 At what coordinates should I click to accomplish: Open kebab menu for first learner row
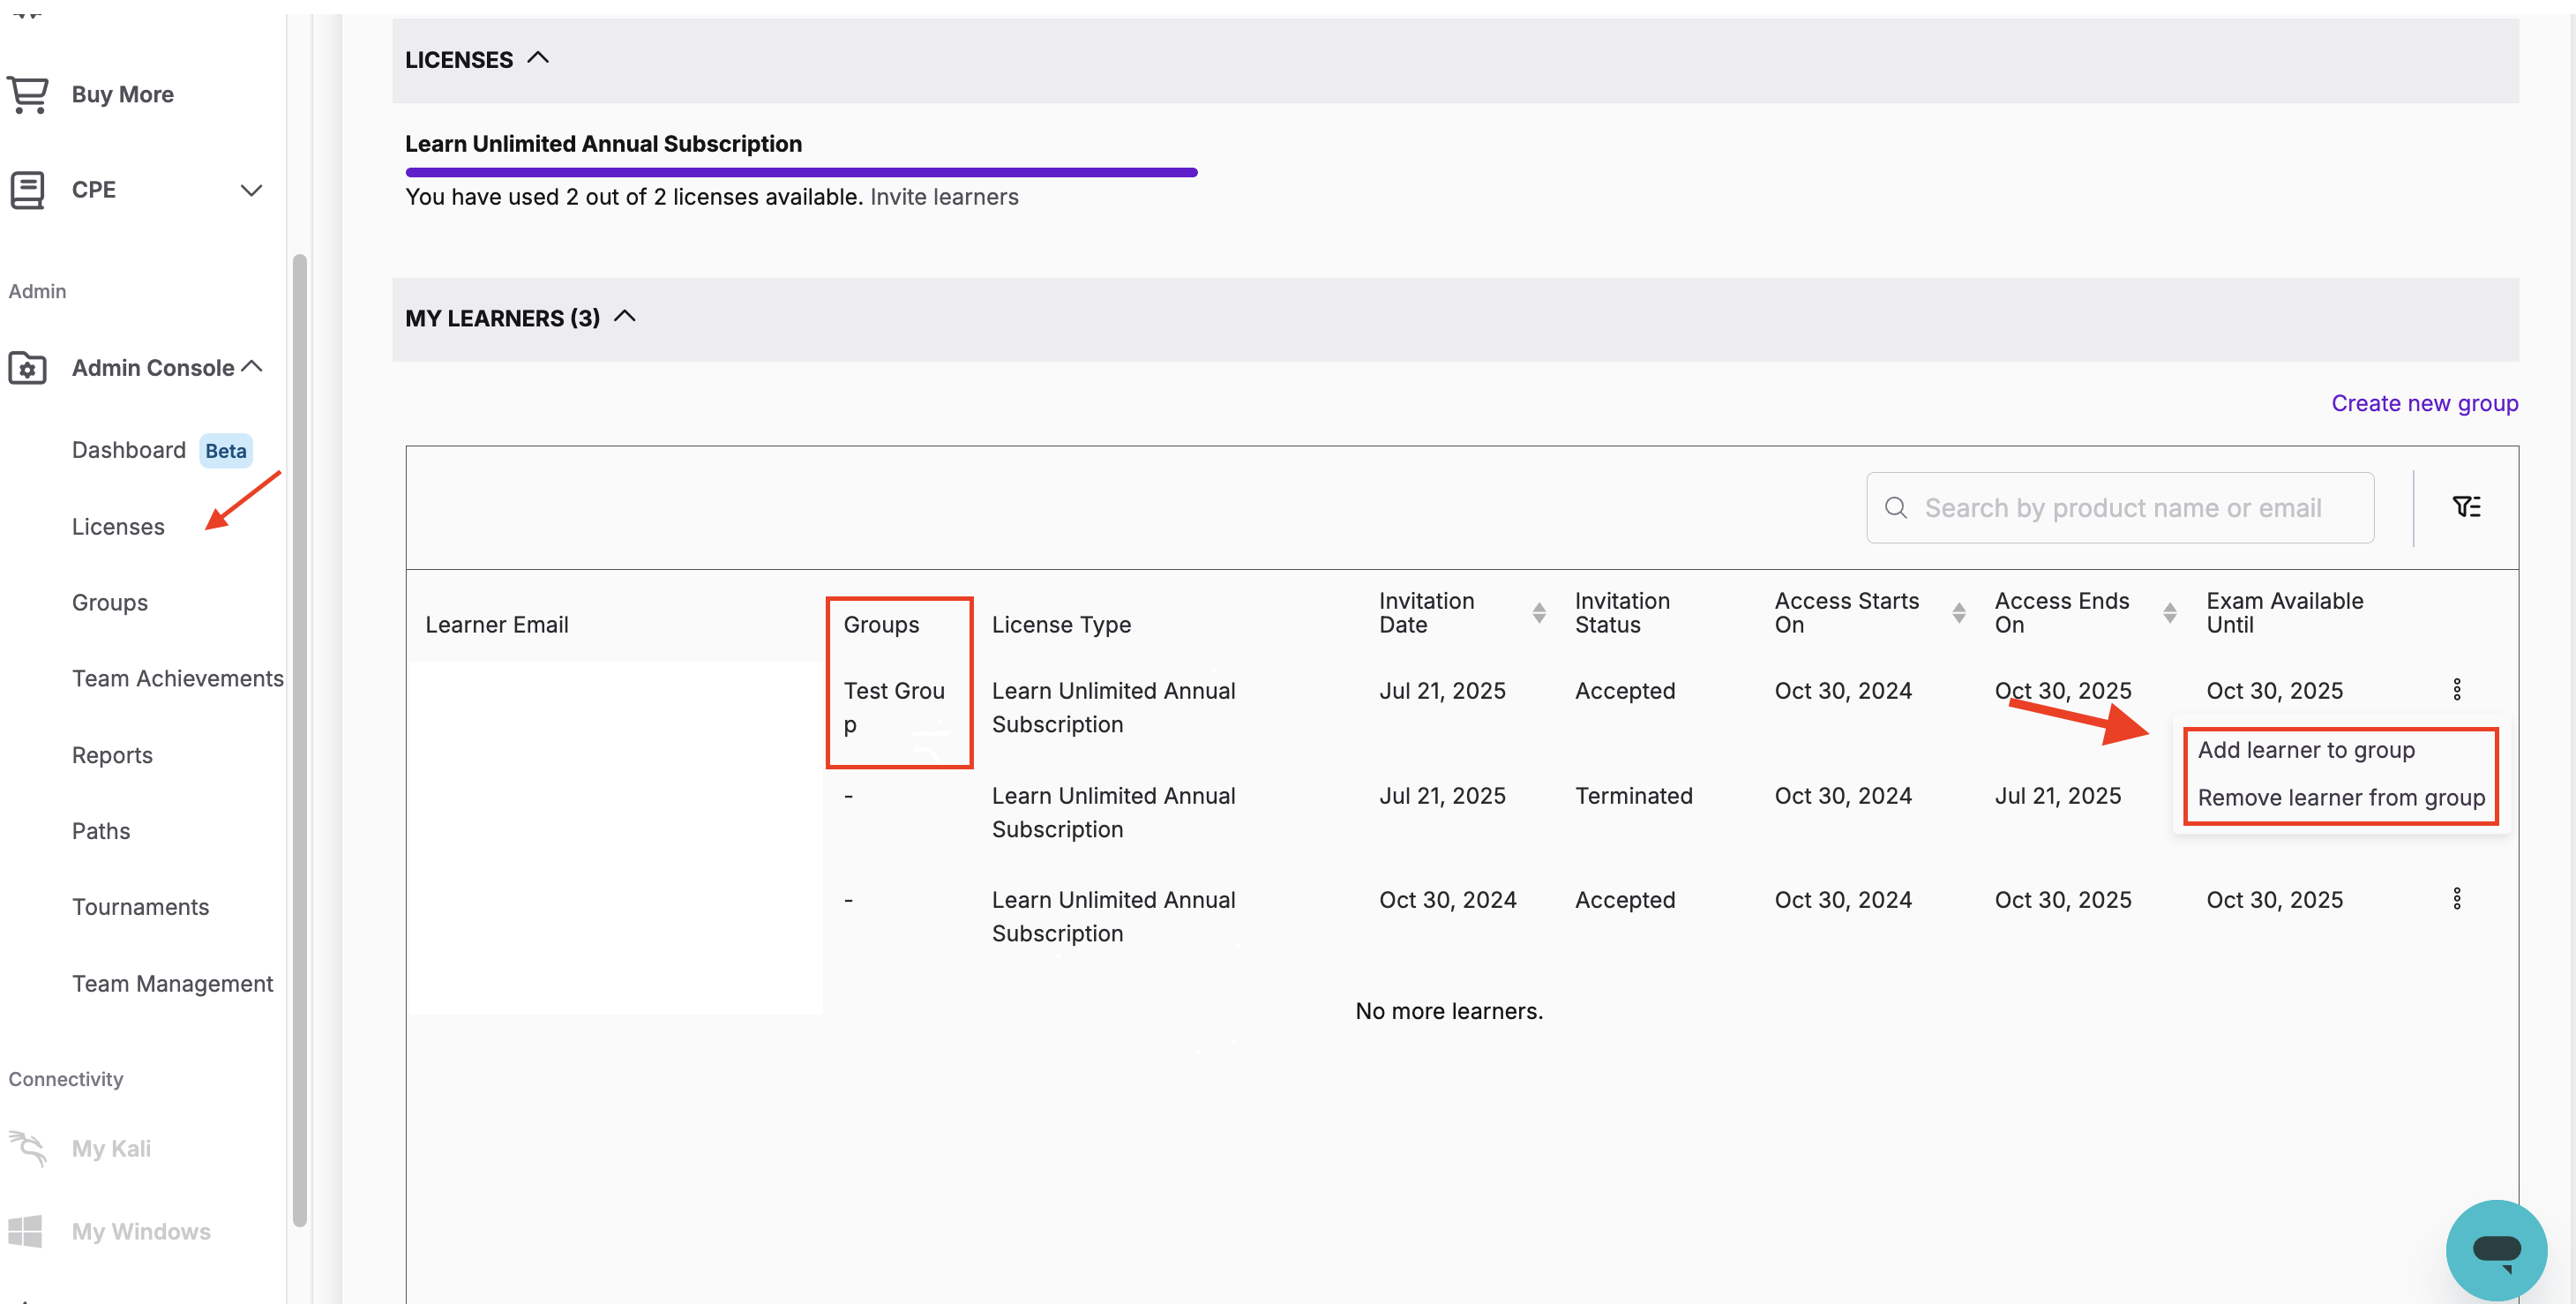pyautogui.click(x=2456, y=689)
